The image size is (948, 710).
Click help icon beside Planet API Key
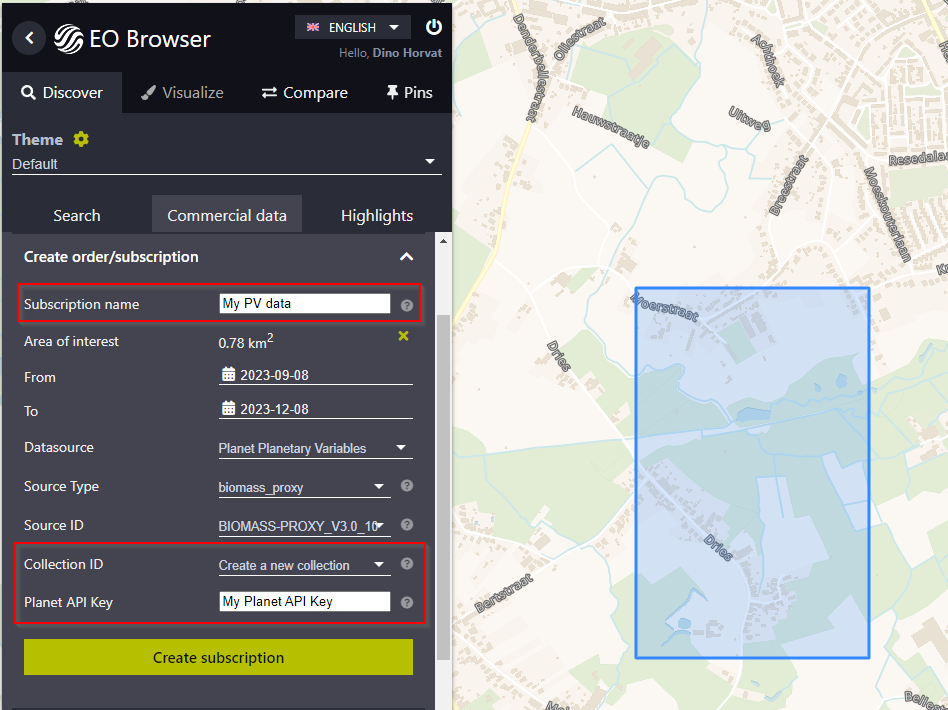coord(407,602)
